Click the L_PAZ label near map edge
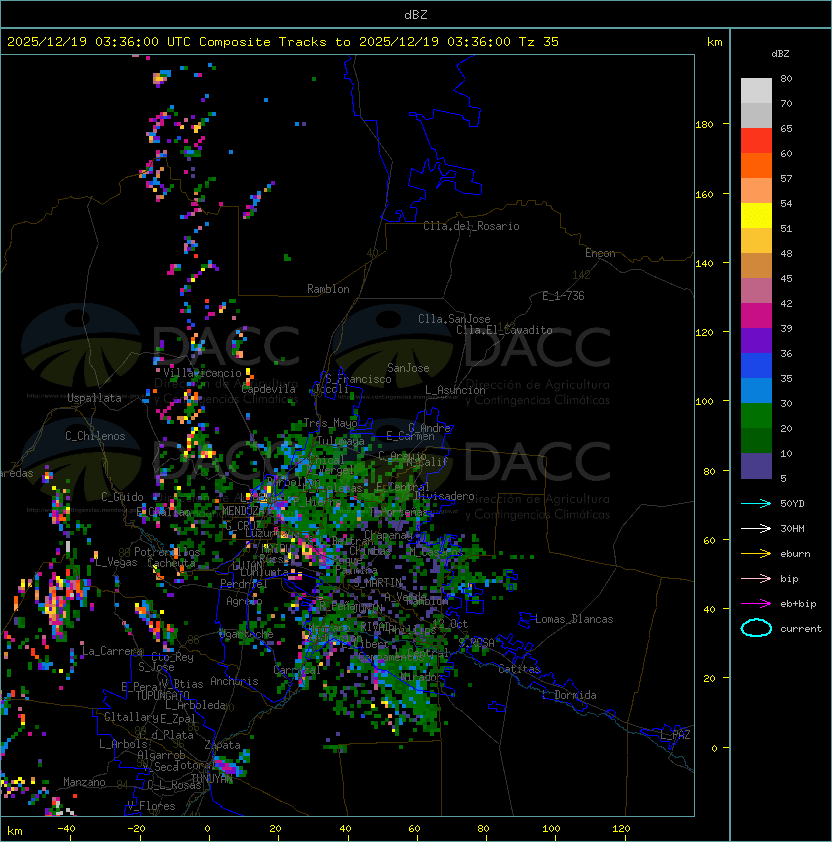832x842 pixels. [x=675, y=735]
